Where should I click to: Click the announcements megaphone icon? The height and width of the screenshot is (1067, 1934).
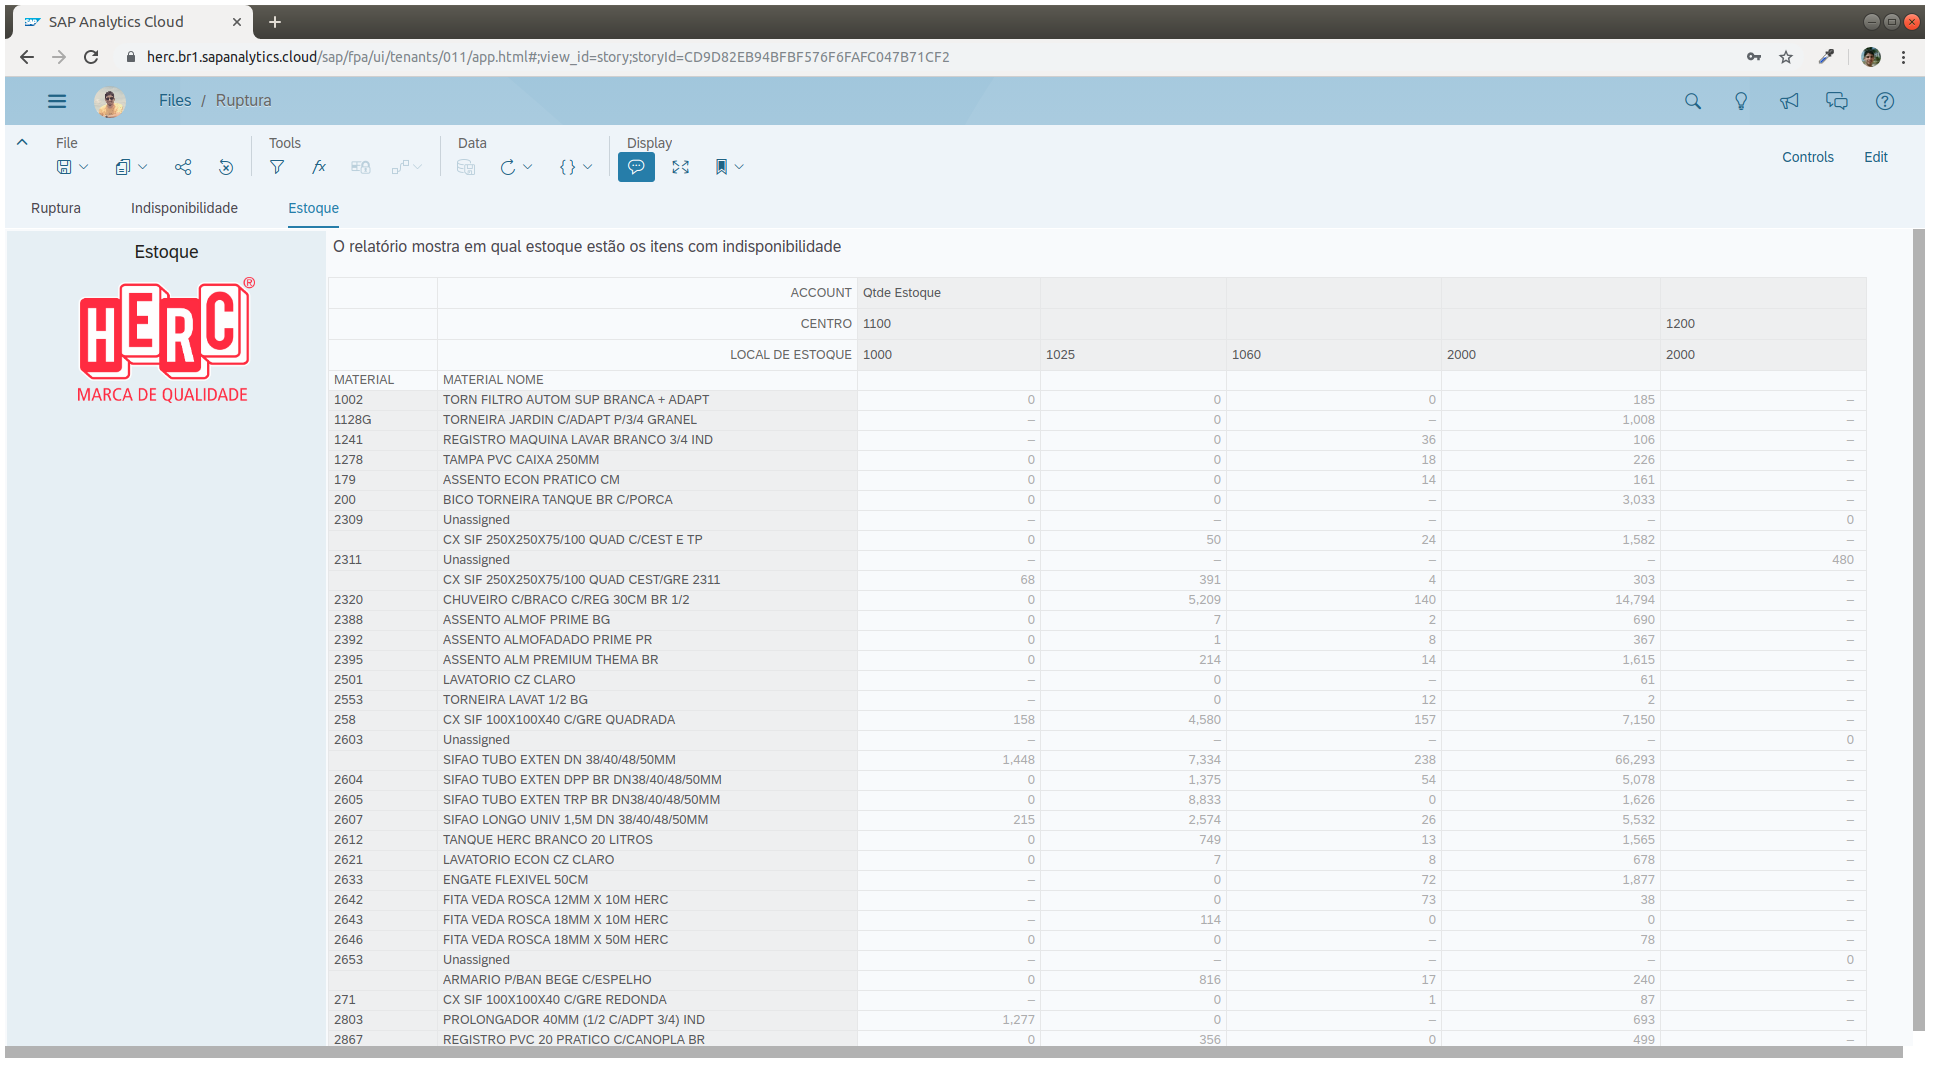1789,101
